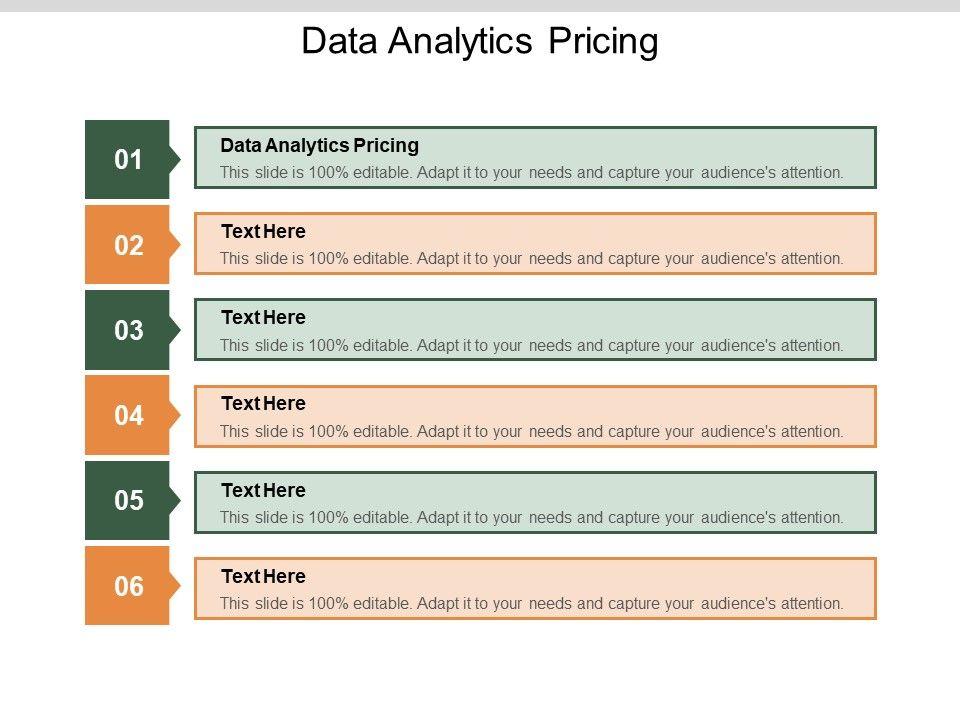Image resolution: width=960 pixels, height=720 pixels.
Task: Click the description text in row 03
Action: click(x=531, y=345)
